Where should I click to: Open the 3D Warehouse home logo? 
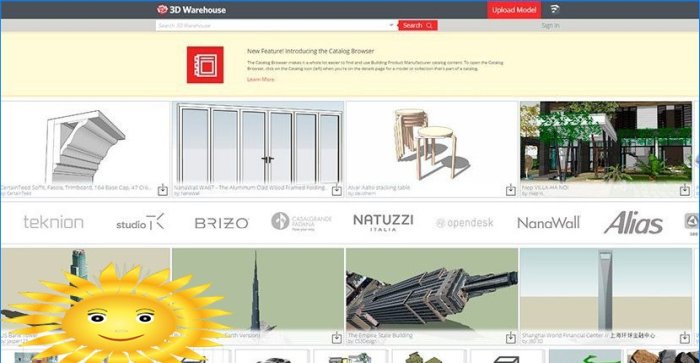(192, 9)
